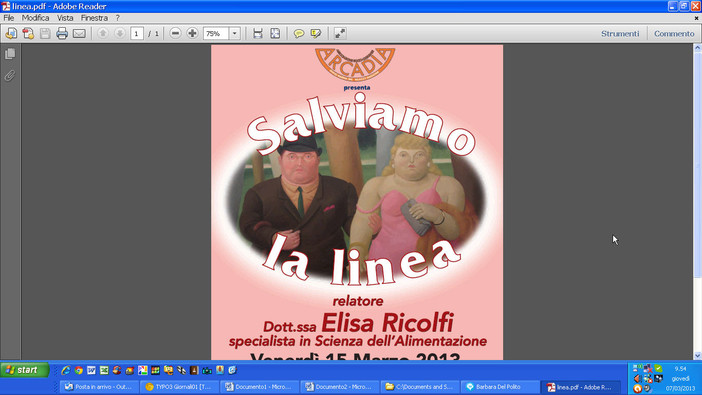
Task: Fit page width scrolling icon
Action: pyautogui.click(x=258, y=34)
